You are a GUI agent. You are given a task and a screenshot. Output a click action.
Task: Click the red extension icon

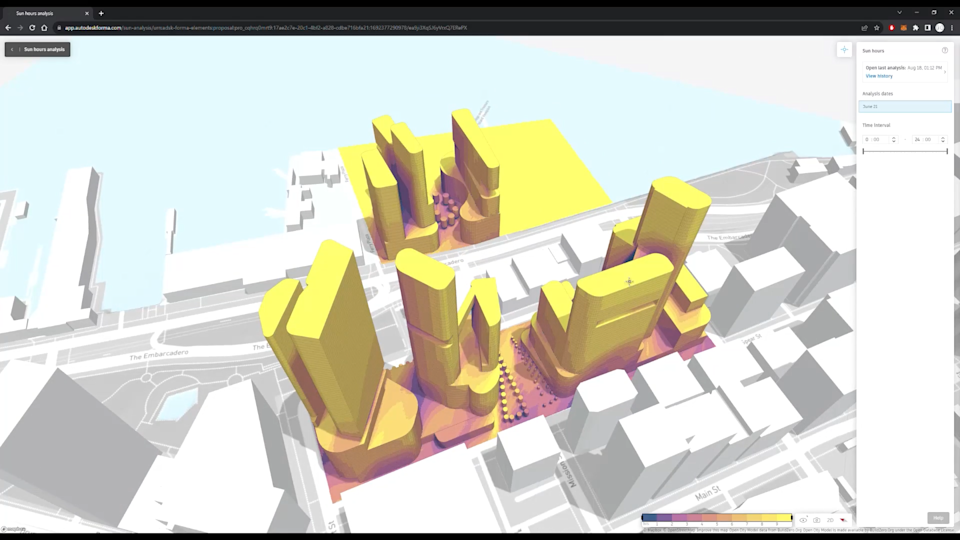[x=891, y=28]
